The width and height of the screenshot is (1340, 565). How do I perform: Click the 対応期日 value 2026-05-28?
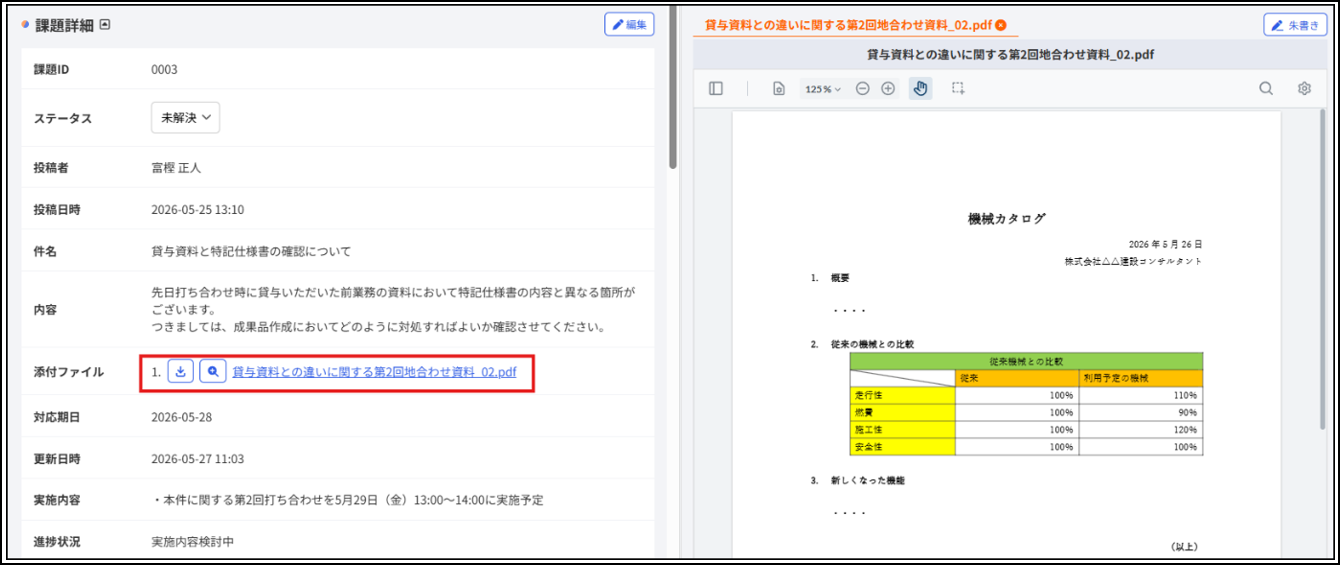tap(181, 416)
